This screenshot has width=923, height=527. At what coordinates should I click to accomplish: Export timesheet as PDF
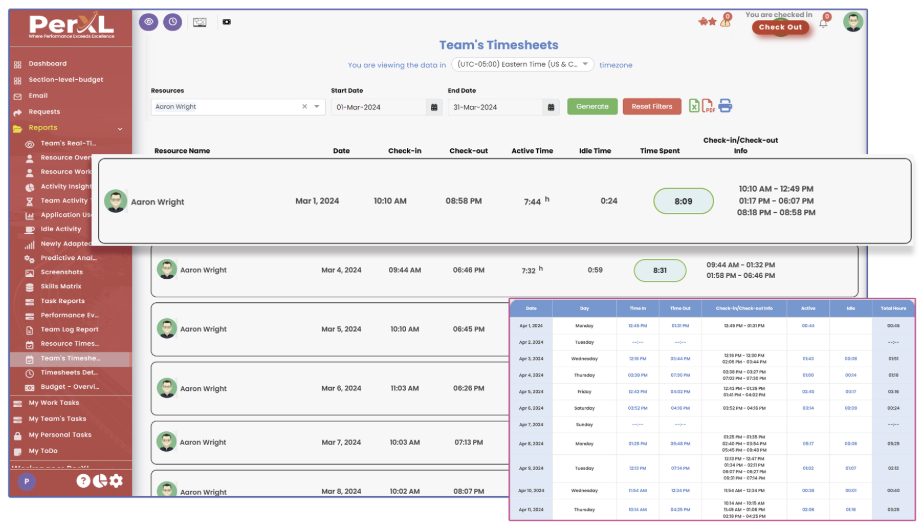click(x=708, y=106)
